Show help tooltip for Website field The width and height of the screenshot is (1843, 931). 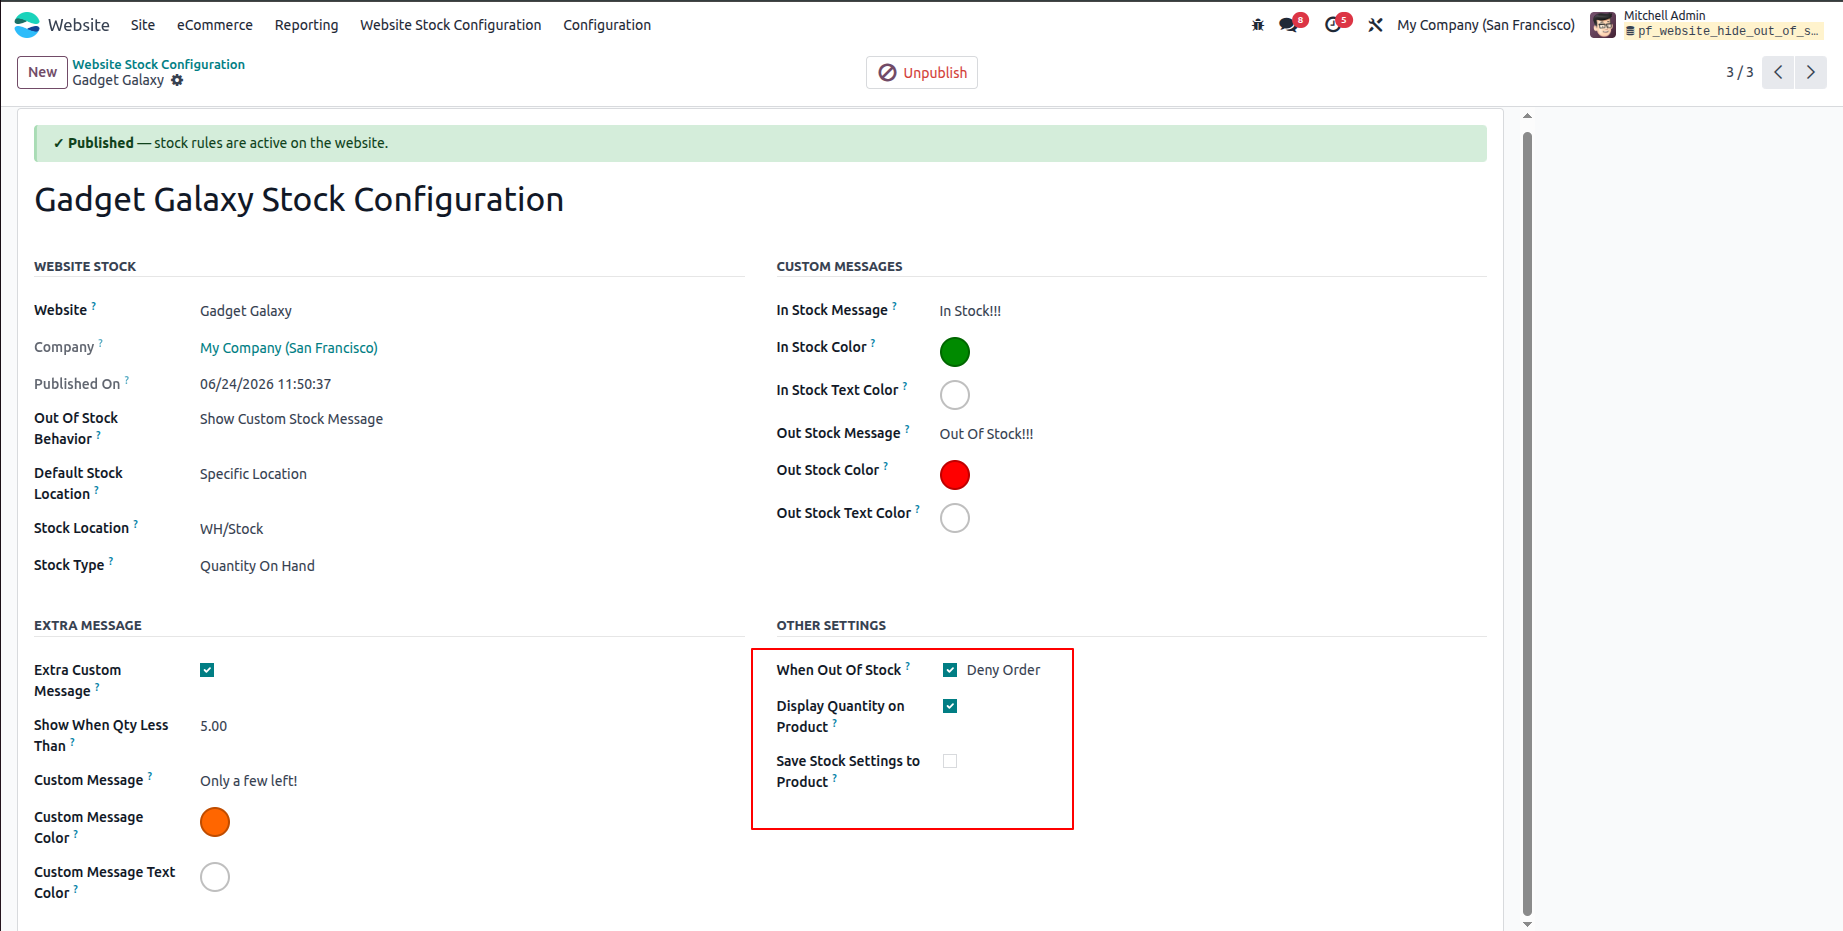pos(94,306)
